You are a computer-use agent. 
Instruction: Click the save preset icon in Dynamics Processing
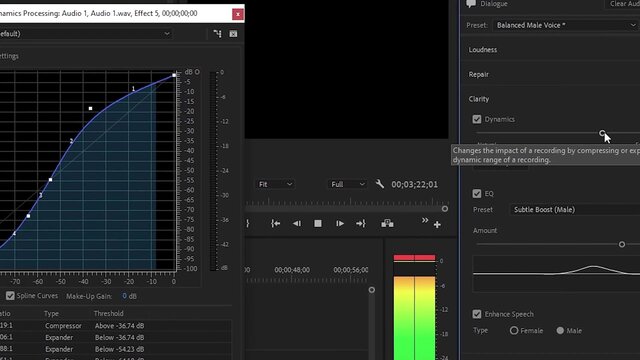[218, 34]
